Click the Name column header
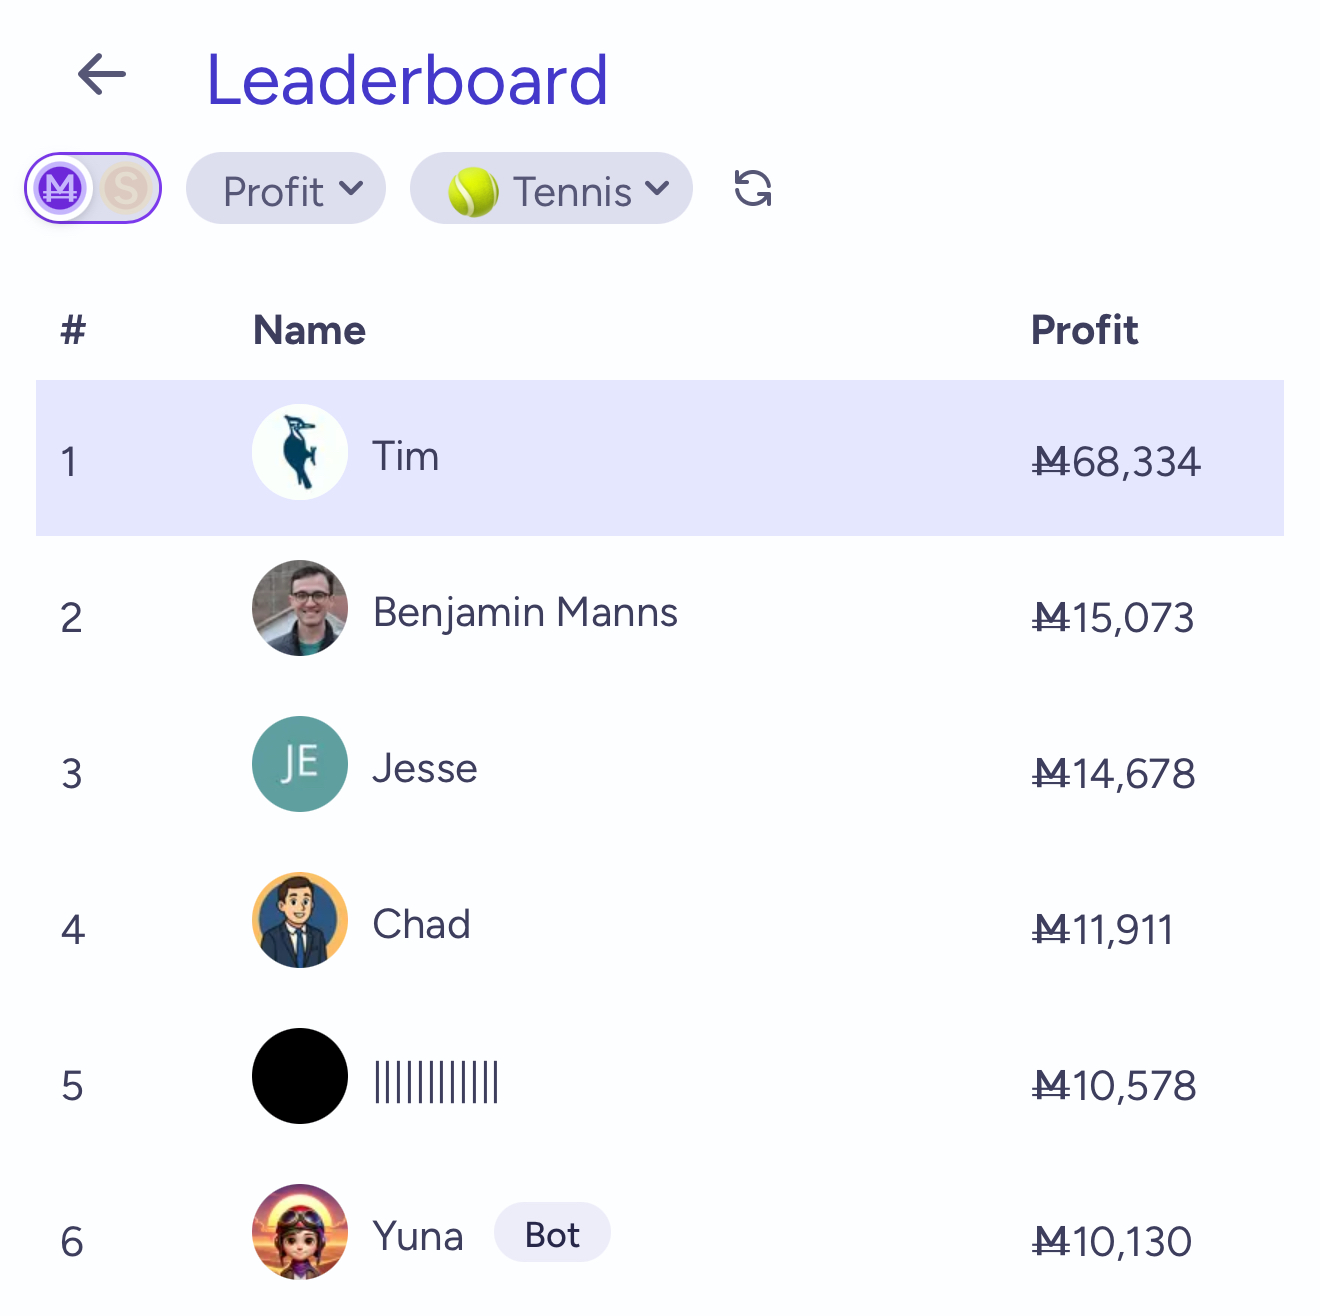Screen dimensions: 1320x1316 click(x=309, y=330)
